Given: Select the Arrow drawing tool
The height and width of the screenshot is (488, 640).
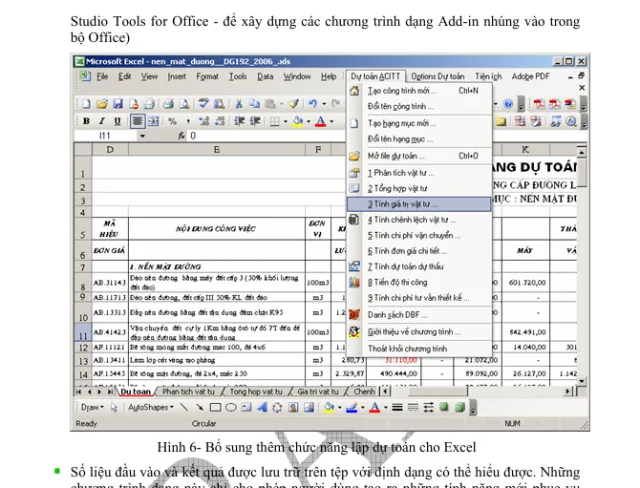Looking at the screenshot, I should 200,407.
